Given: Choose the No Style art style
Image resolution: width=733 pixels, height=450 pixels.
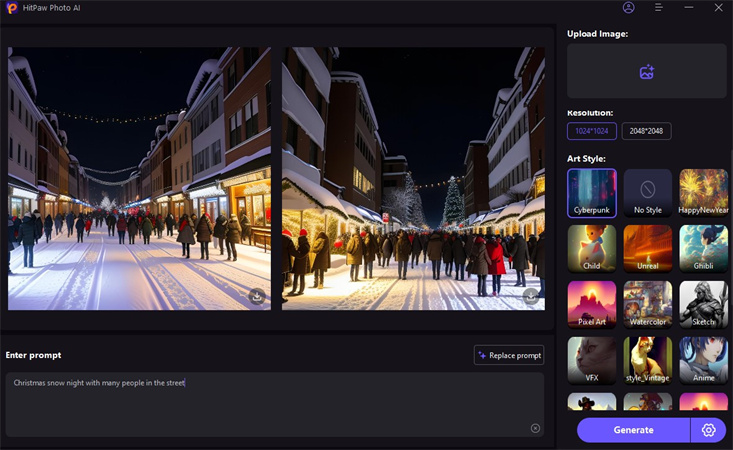Looking at the screenshot, I should [647, 193].
